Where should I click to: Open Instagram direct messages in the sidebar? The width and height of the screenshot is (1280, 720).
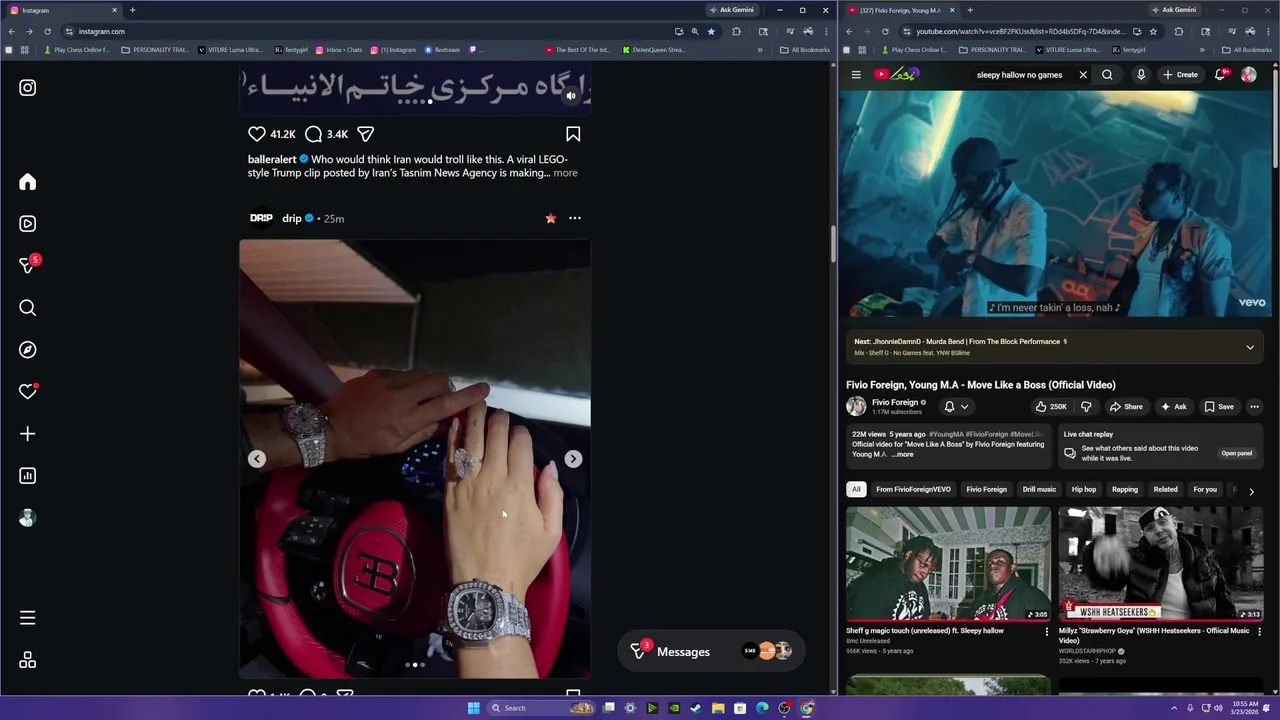point(28,266)
